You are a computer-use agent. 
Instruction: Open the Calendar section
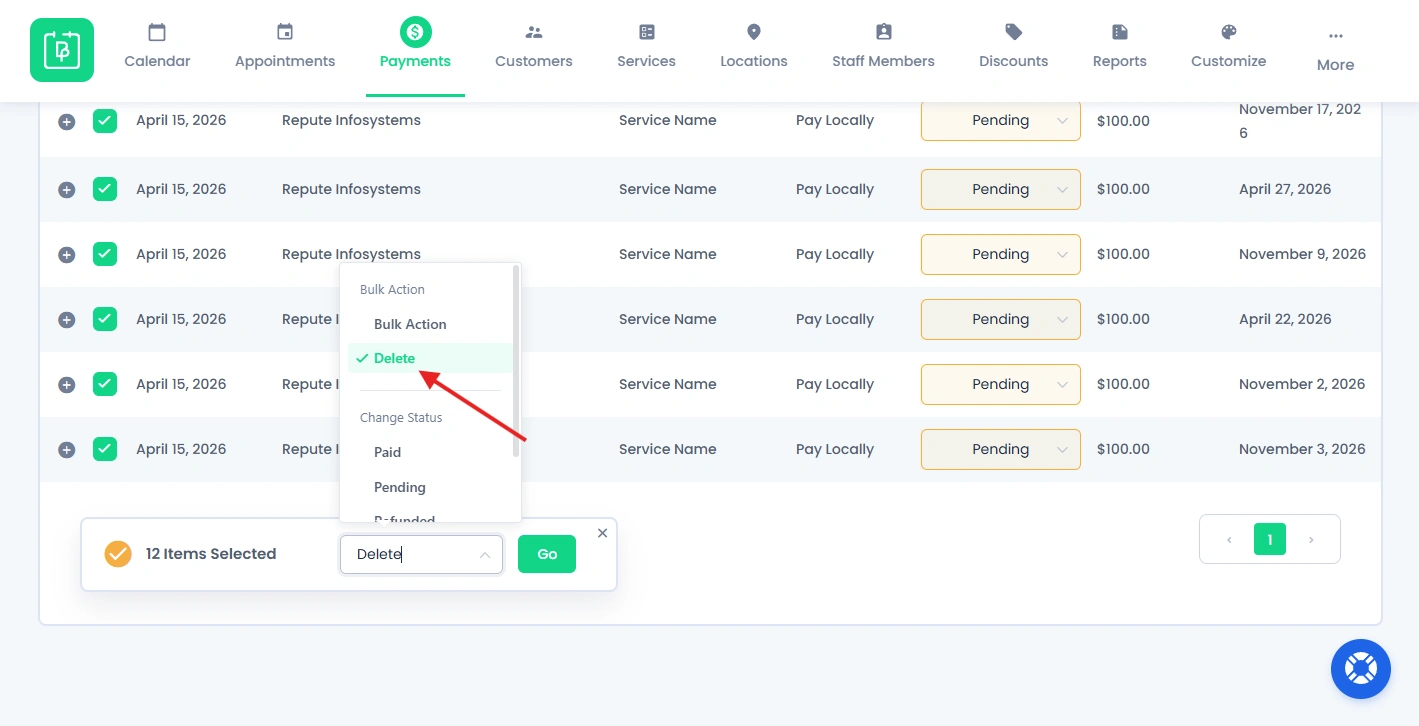tap(157, 47)
